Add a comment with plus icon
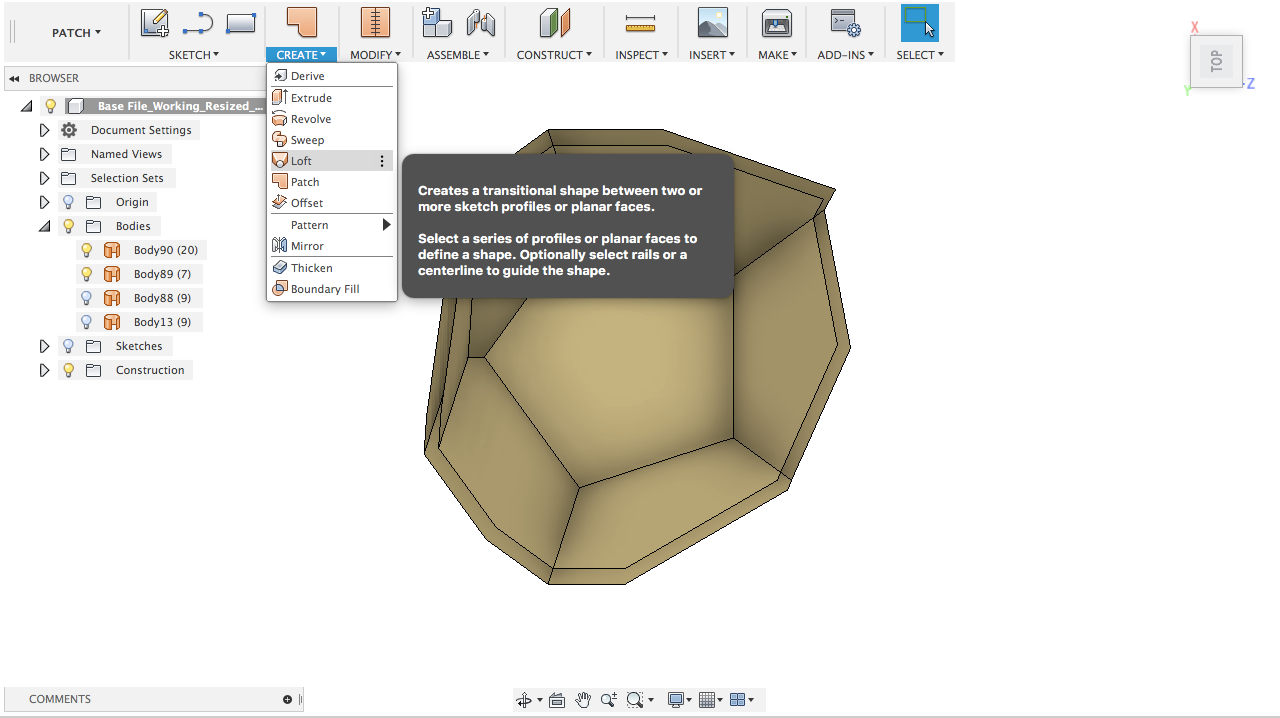The height and width of the screenshot is (718, 1280). coord(287,699)
